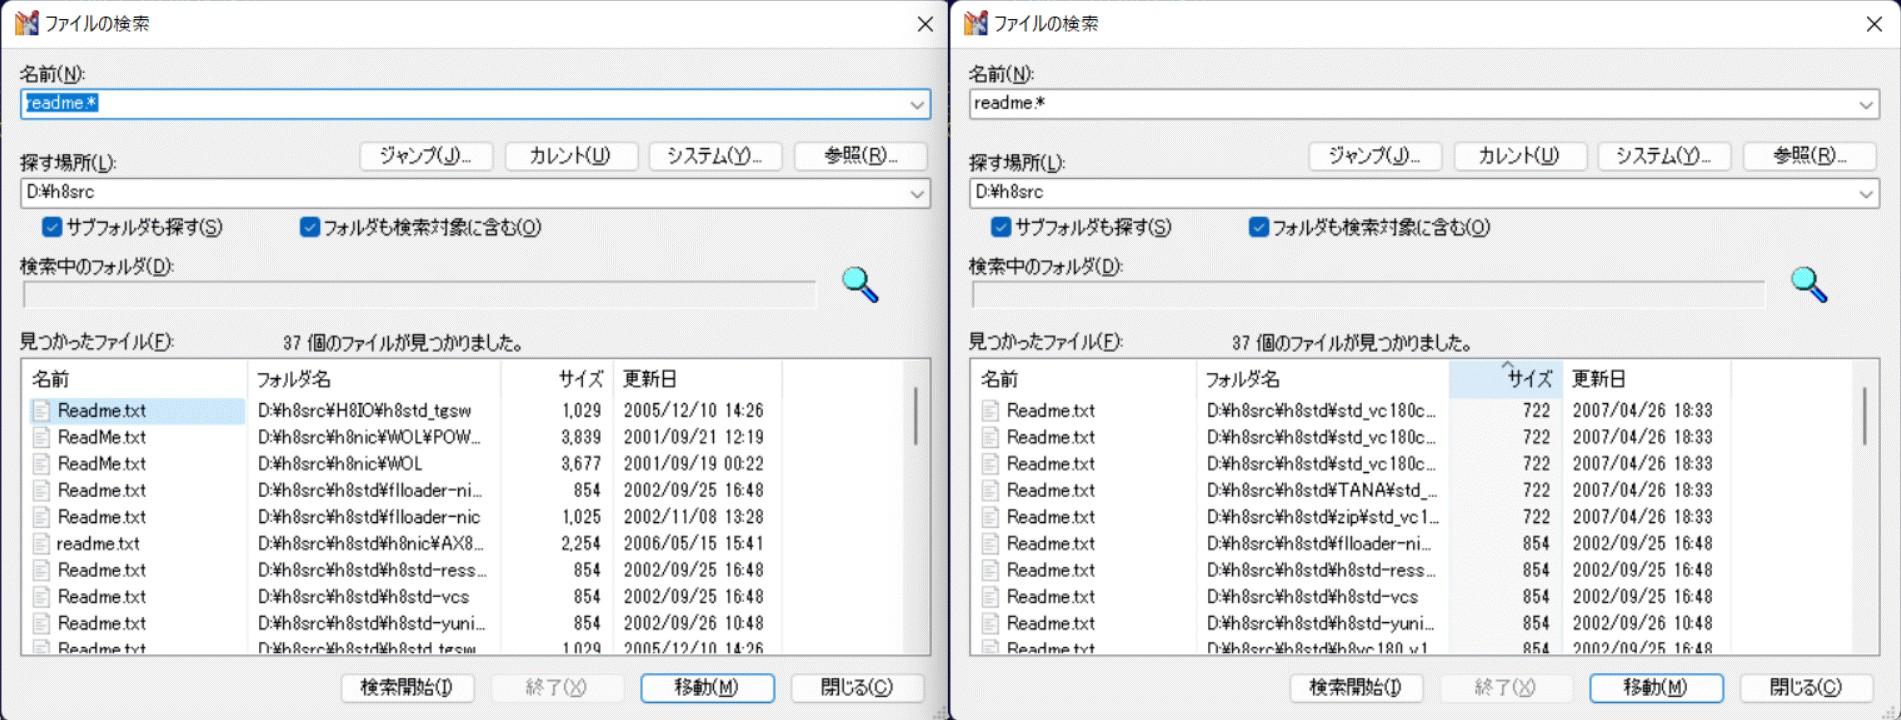Select the file icon of the 3,839-byte ReadMe.txt
This screenshot has width=1901, height=720.
[41, 437]
